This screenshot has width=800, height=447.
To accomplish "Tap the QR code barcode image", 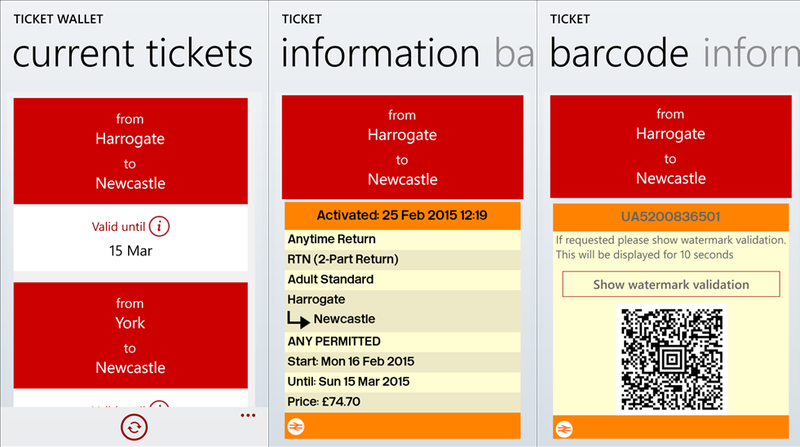I will 670,357.
